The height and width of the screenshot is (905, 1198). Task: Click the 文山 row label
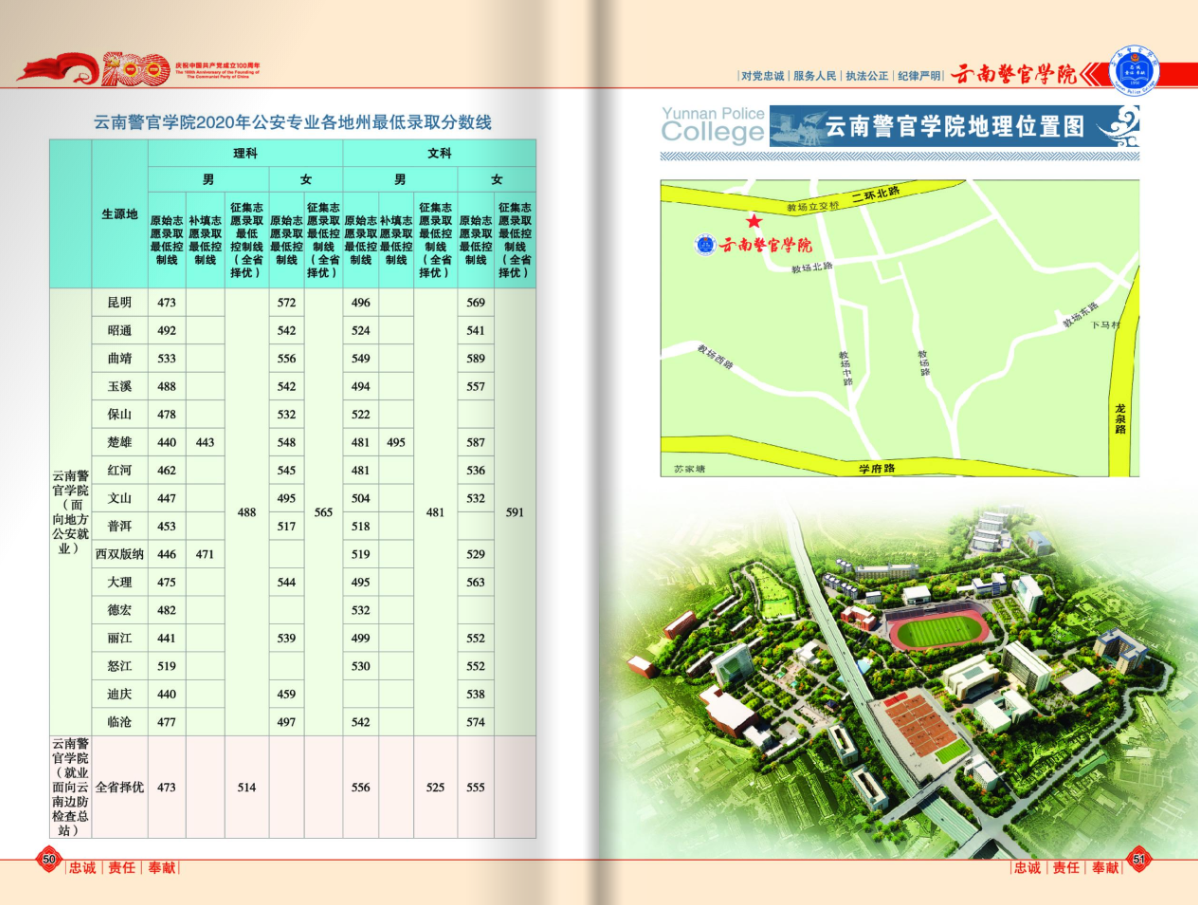[x=120, y=498]
